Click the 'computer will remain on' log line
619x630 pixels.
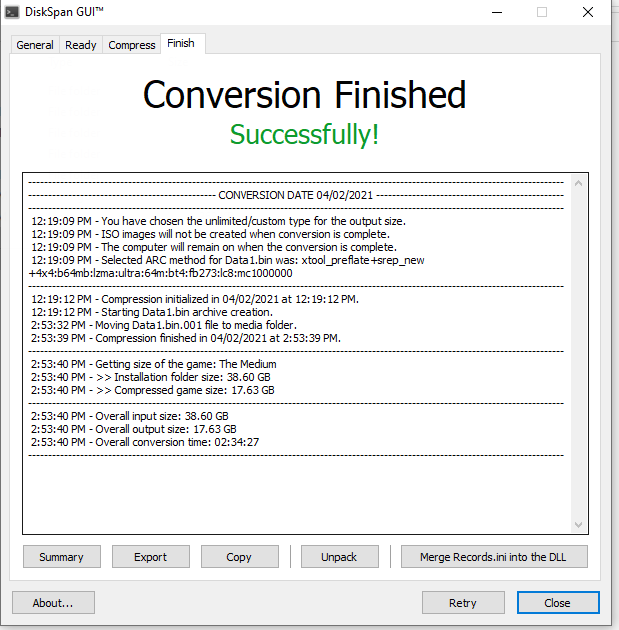pos(214,247)
